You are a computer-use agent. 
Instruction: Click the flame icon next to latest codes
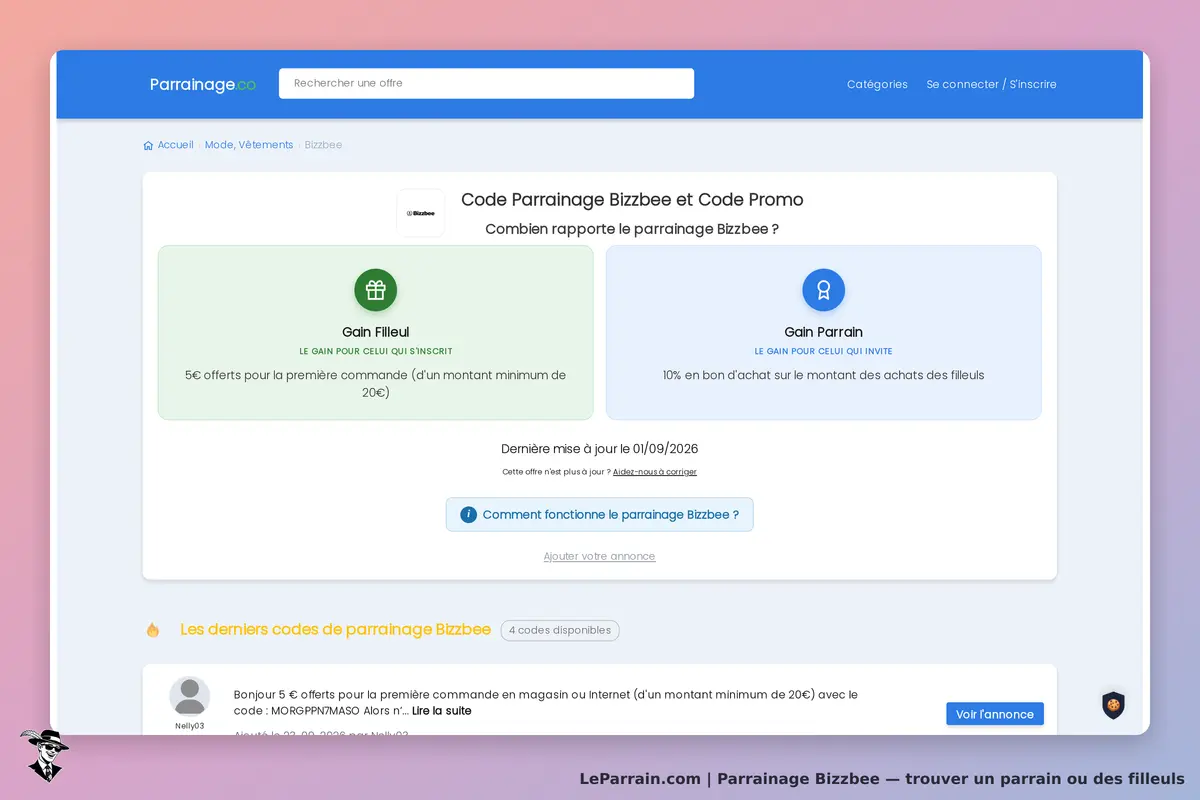click(153, 630)
